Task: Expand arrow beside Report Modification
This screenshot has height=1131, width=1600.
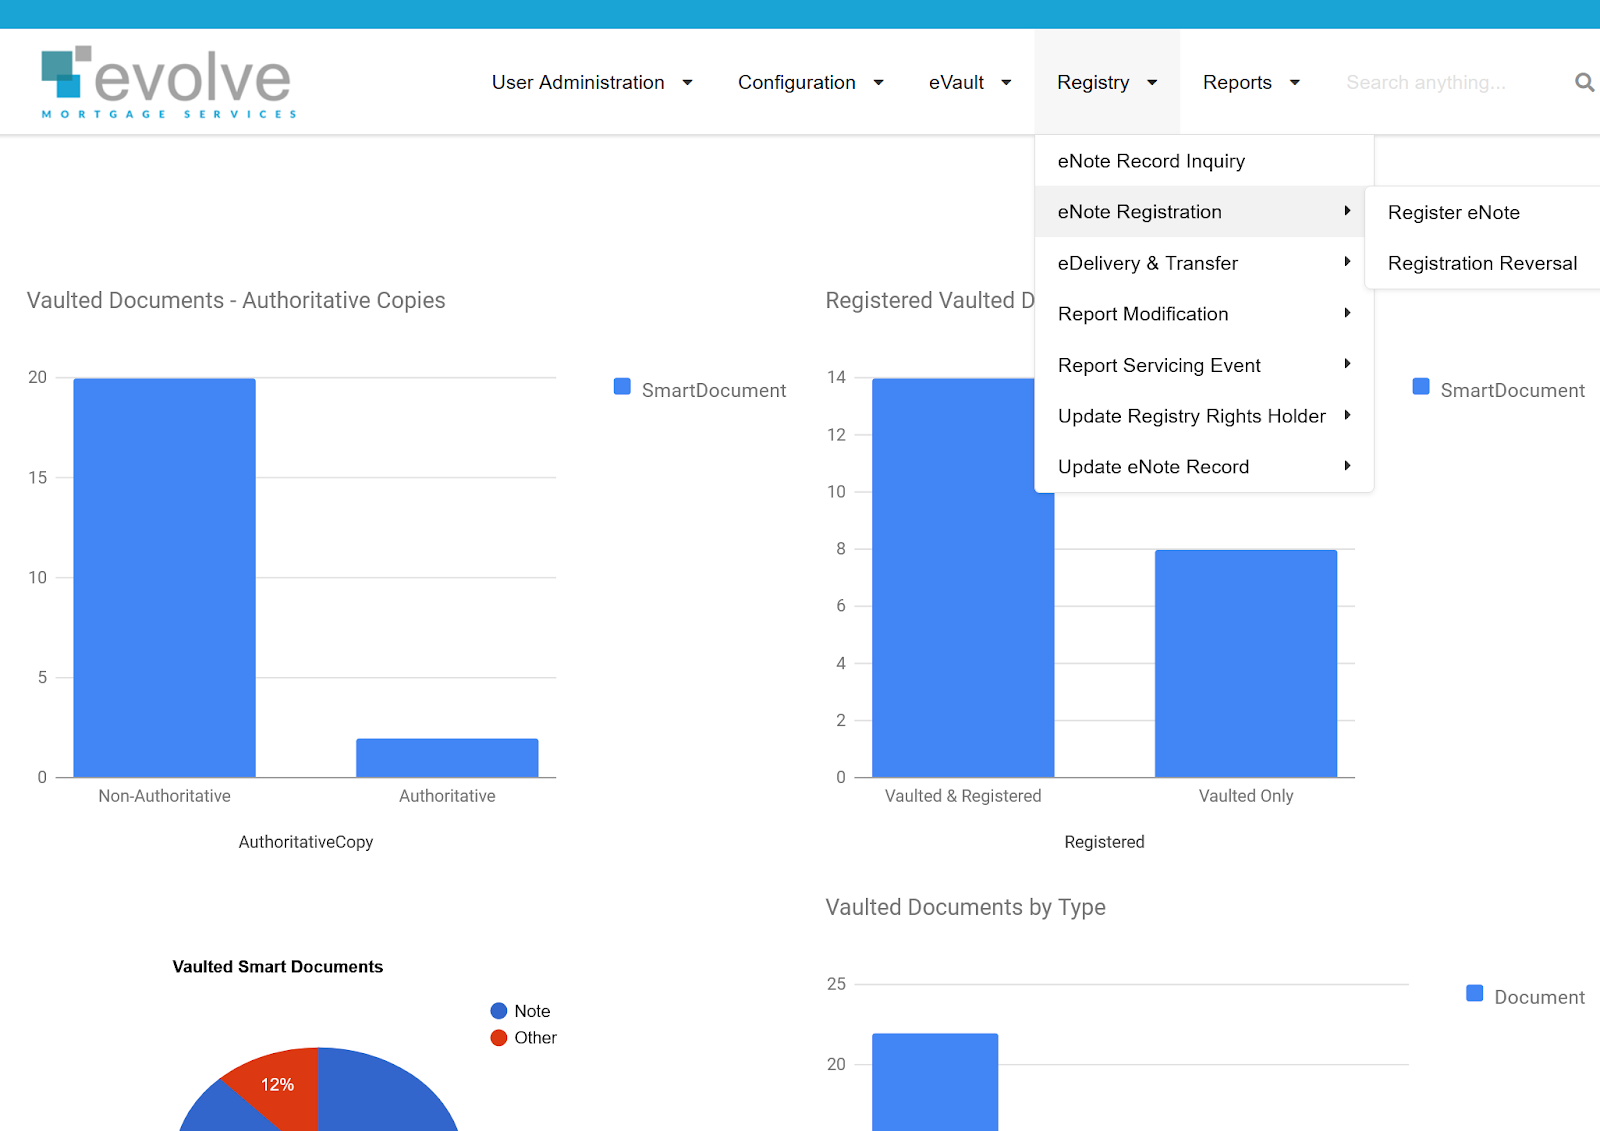Action: click(x=1348, y=313)
